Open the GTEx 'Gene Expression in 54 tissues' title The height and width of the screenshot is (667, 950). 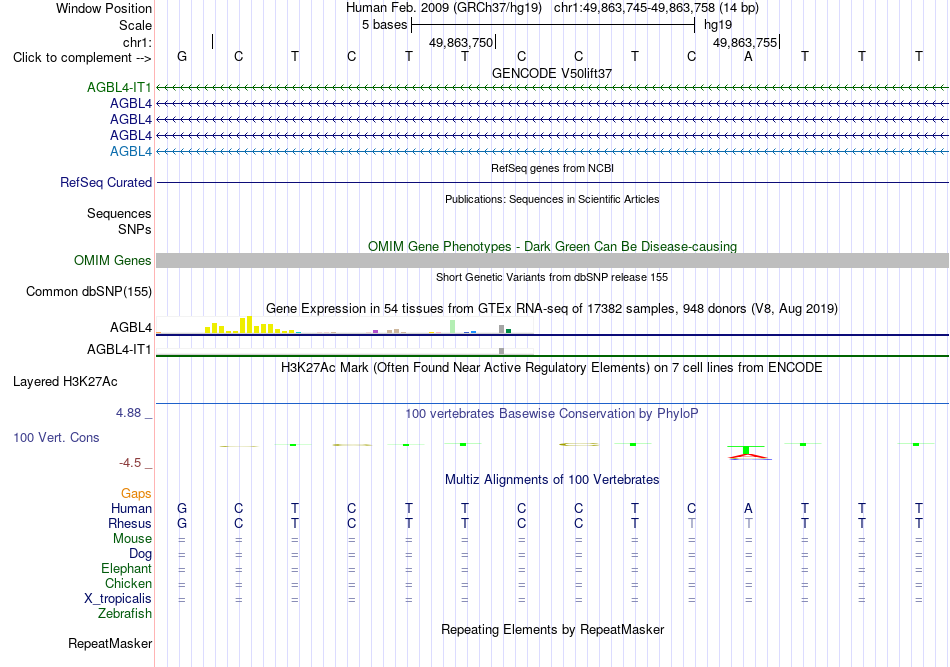tap(552, 308)
